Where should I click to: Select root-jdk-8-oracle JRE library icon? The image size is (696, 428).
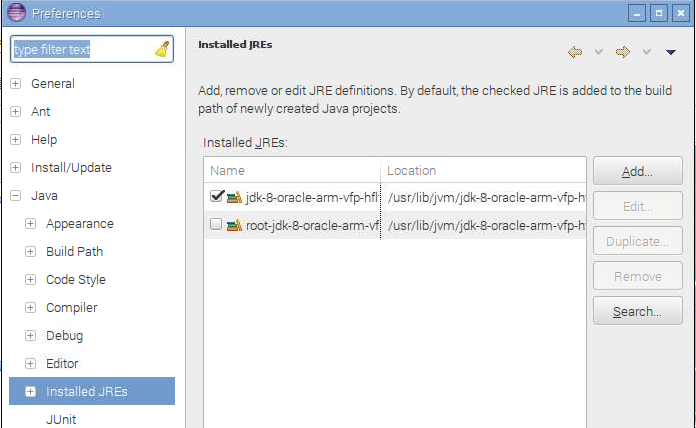click(234, 225)
